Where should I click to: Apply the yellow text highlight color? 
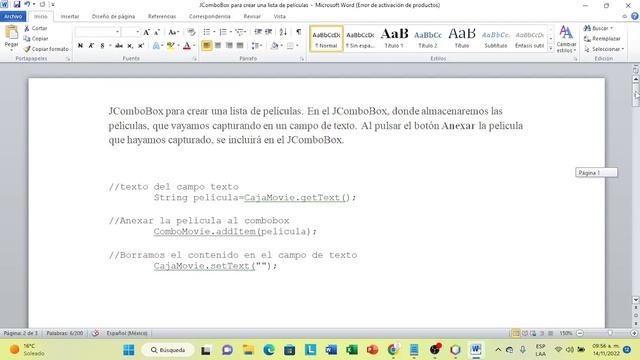171,46
